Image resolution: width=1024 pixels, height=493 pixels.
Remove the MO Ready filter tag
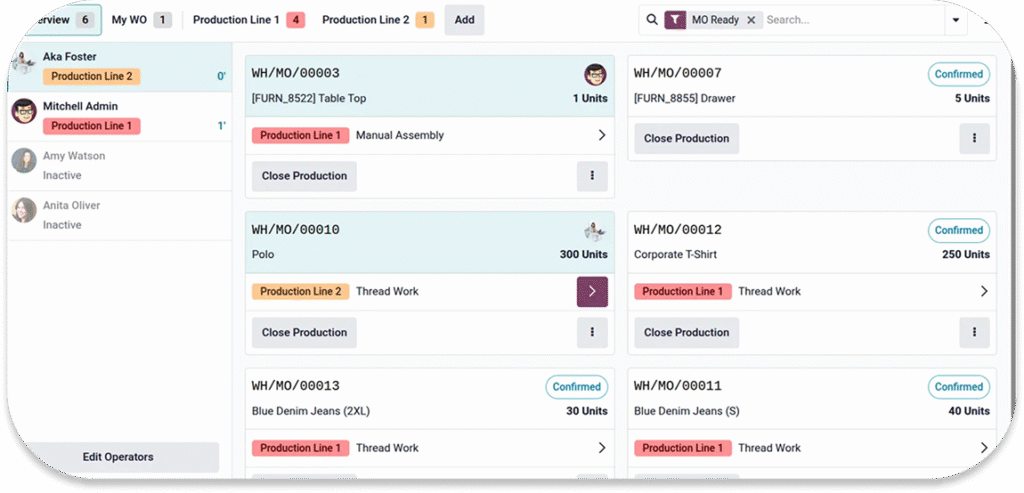[x=752, y=20]
